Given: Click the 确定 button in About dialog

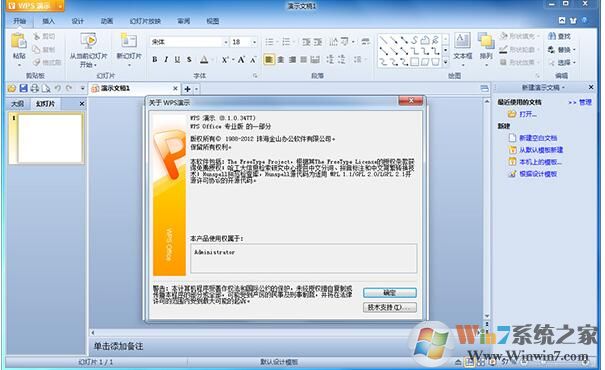Looking at the screenshot, I should [390, 293].
